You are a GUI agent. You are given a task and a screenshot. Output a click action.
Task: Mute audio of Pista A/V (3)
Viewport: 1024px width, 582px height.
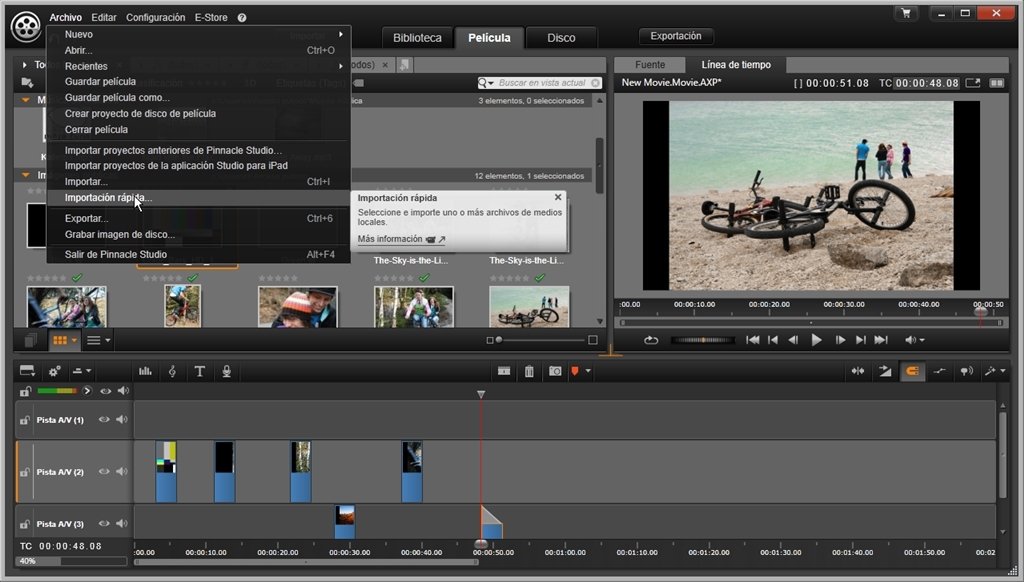[x=121, y=523]
